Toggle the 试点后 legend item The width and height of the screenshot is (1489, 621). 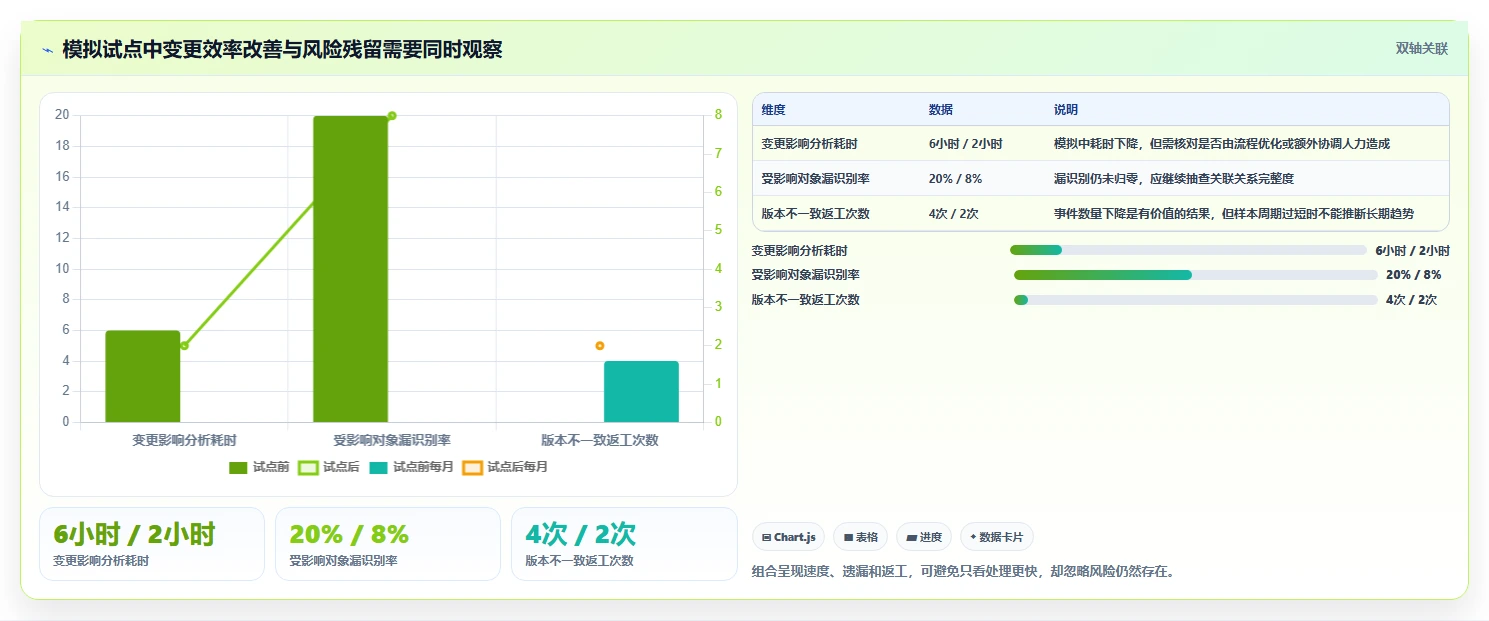pos(329,467)
